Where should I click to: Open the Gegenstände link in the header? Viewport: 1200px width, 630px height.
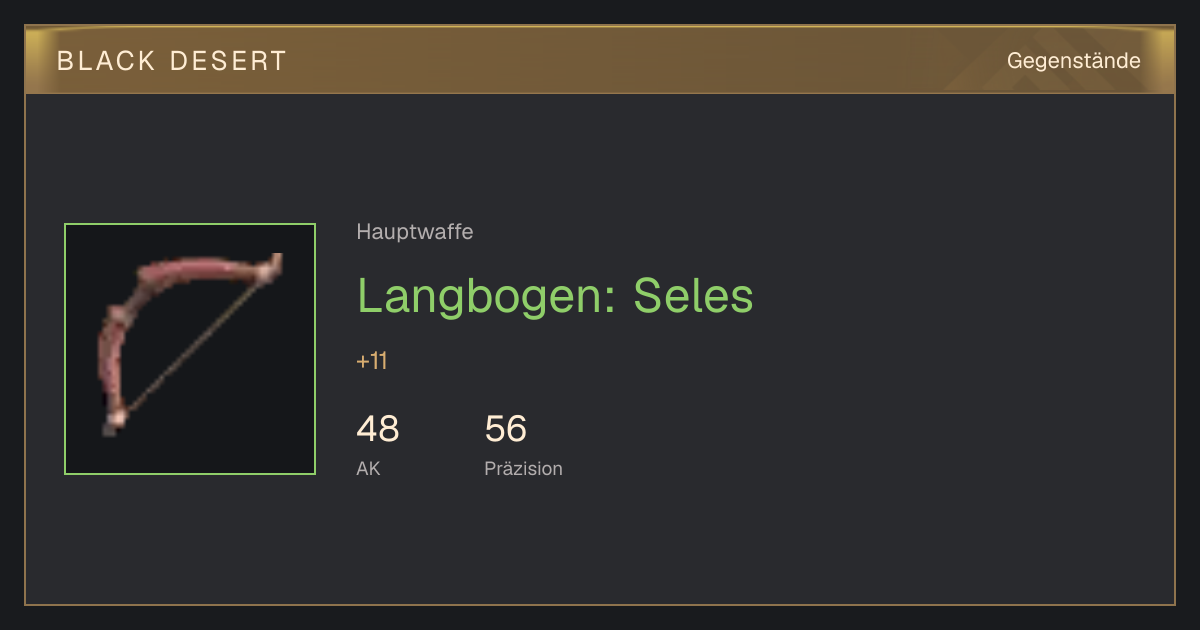(1073, 61)
